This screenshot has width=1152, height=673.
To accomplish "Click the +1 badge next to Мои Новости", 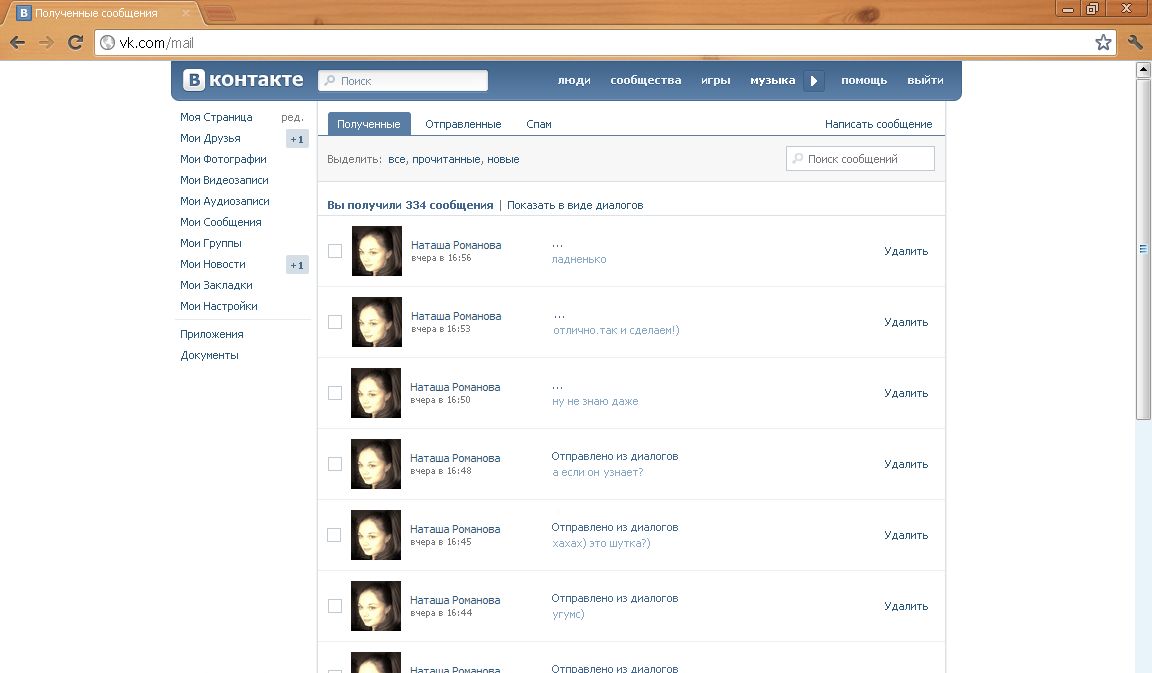I will 297,265.
